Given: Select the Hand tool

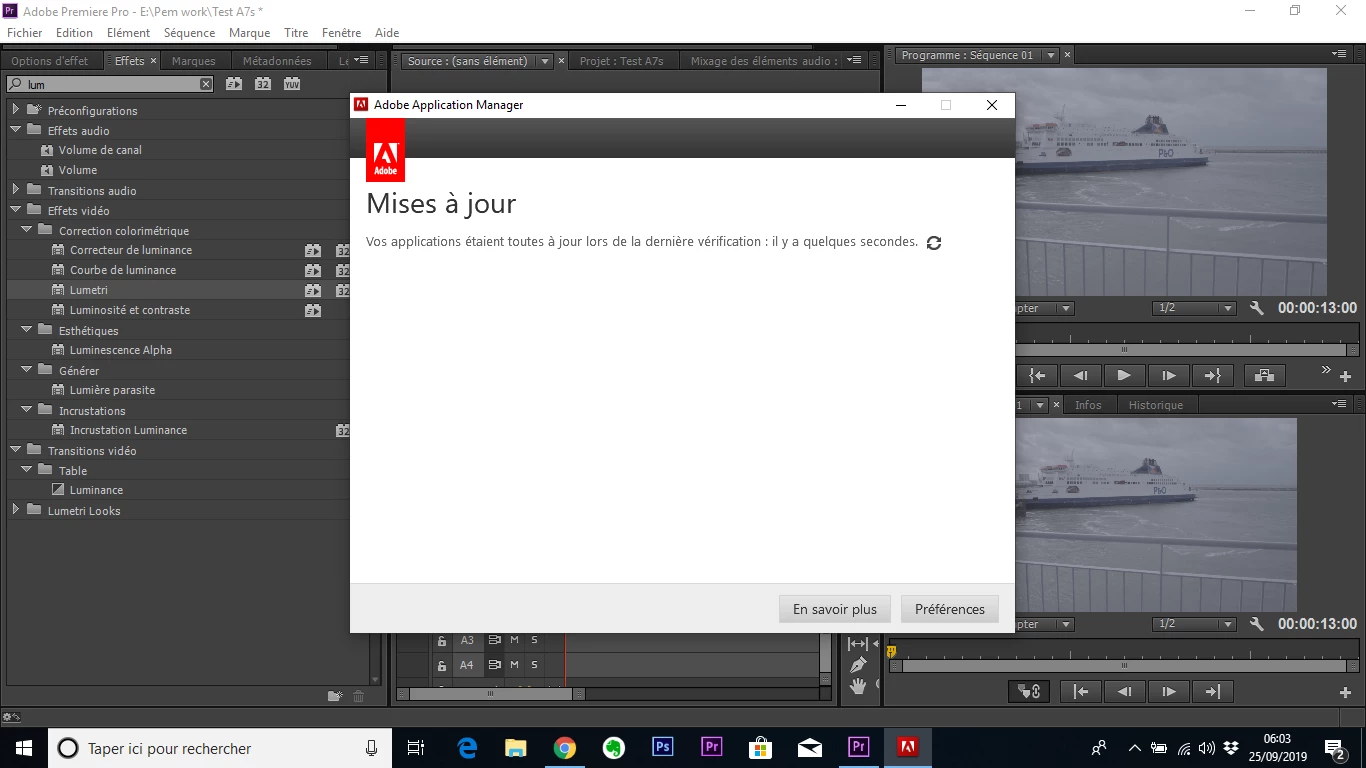Looking at the screenshot, I should click(858, 686).
